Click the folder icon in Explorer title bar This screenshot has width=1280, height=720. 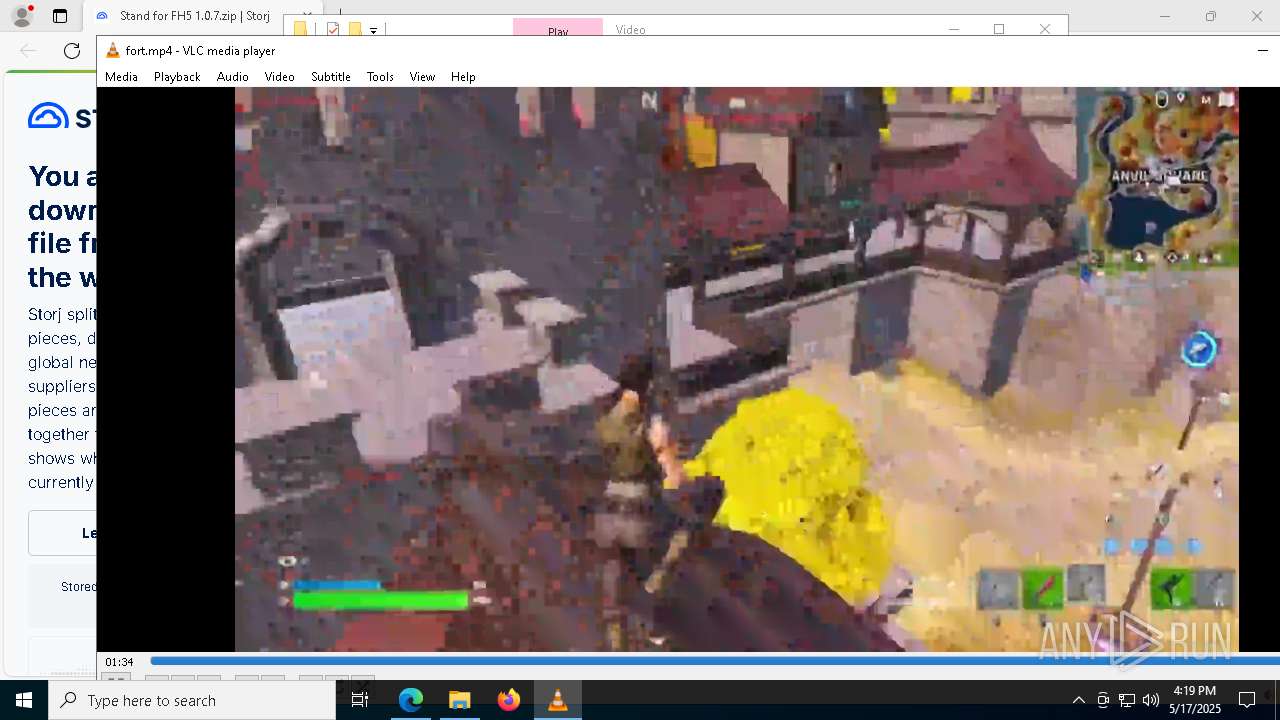(x=300, y=29)
